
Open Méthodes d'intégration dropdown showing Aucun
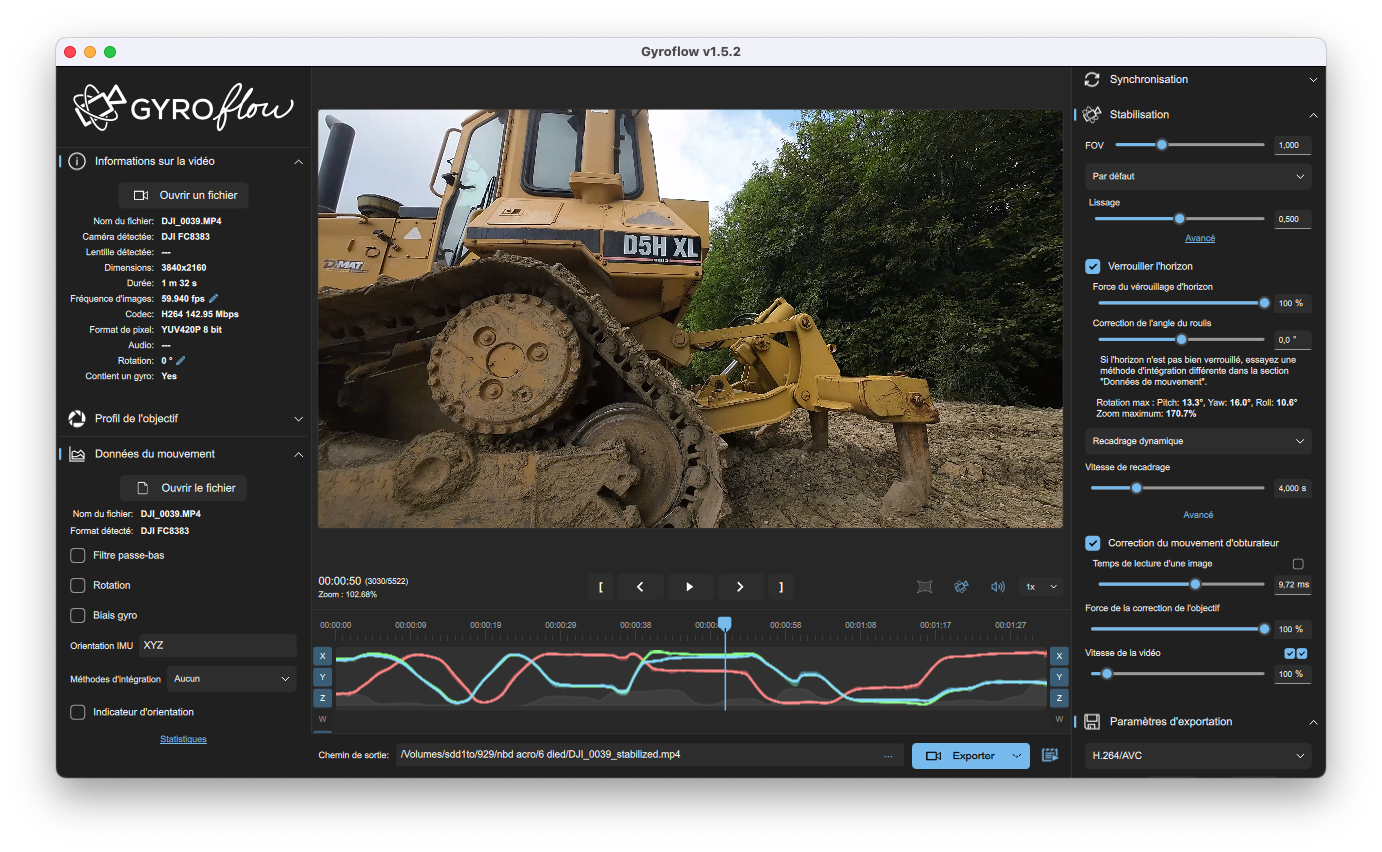[x=232, y=679]
